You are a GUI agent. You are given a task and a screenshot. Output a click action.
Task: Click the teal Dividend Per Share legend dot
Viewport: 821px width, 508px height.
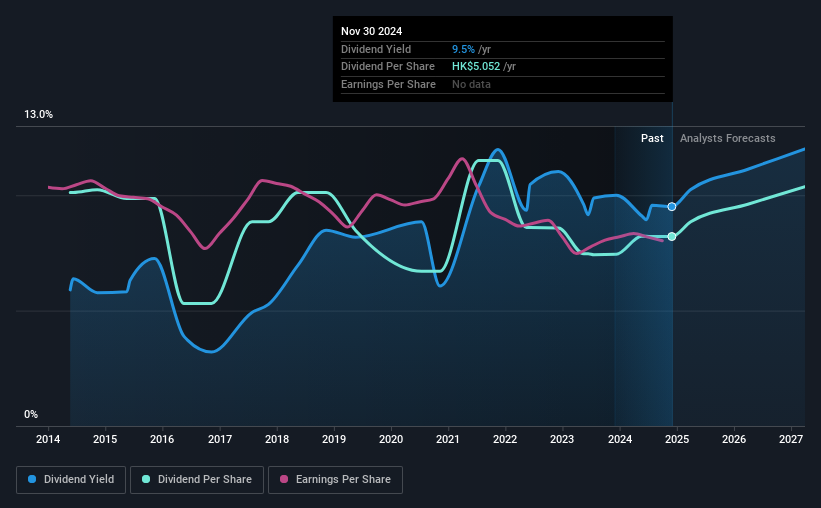tap(146, 479)
